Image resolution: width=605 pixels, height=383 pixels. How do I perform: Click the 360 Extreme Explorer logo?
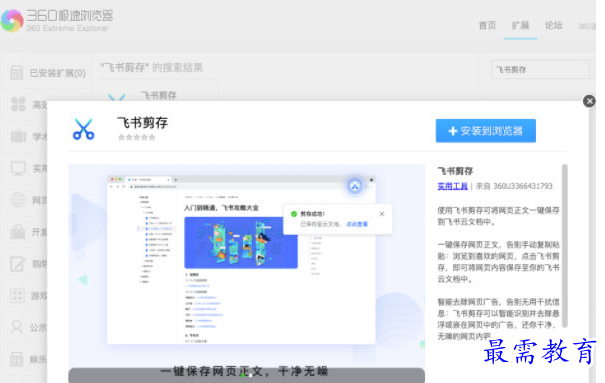coord(57,20)
